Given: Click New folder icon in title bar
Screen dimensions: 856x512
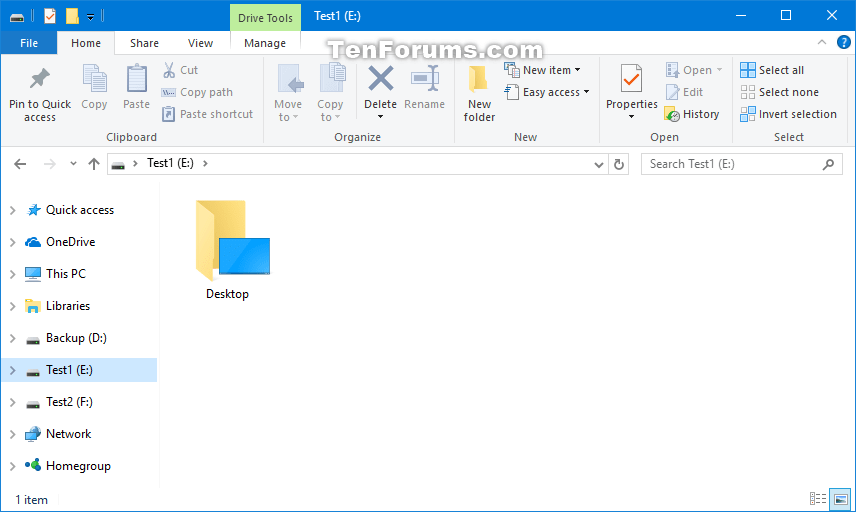Looking at the screenshot, I should (72, 16).
